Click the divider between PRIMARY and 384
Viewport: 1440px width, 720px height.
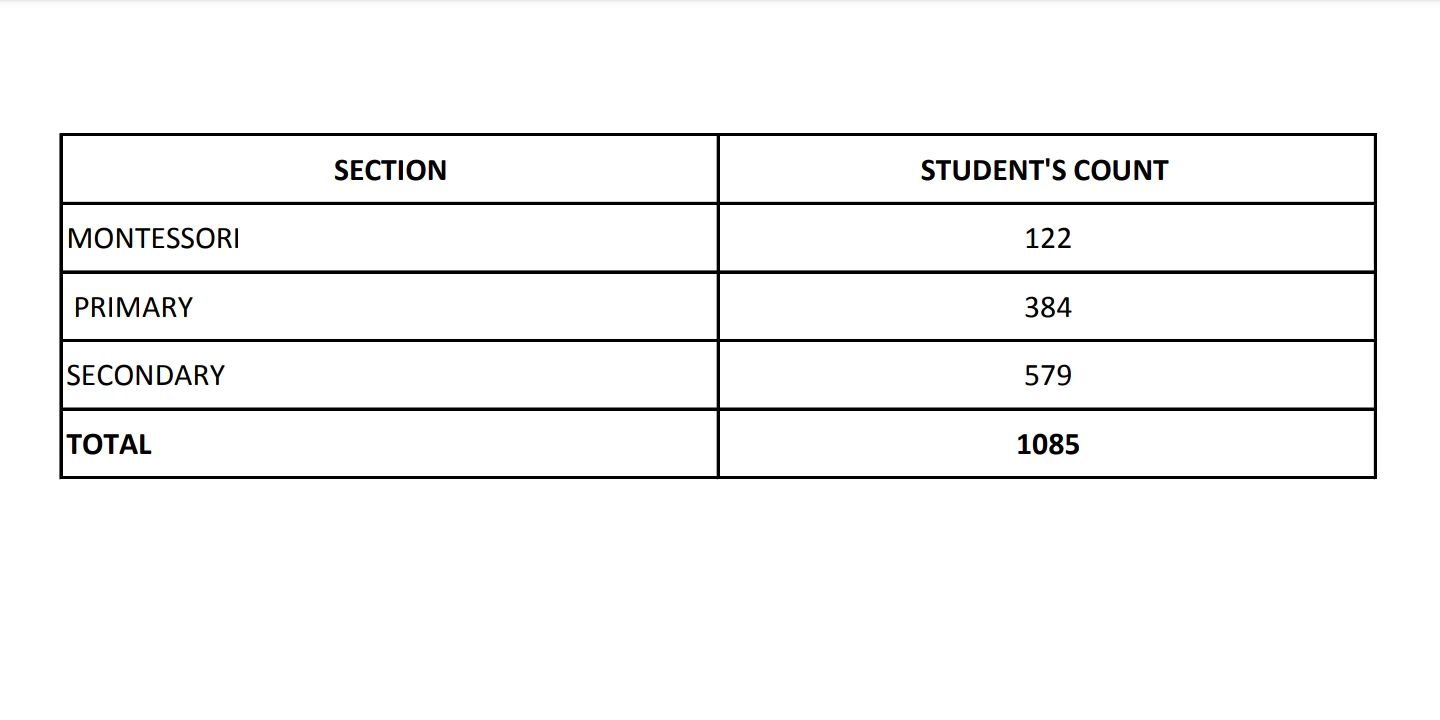(x=718, y=307)
